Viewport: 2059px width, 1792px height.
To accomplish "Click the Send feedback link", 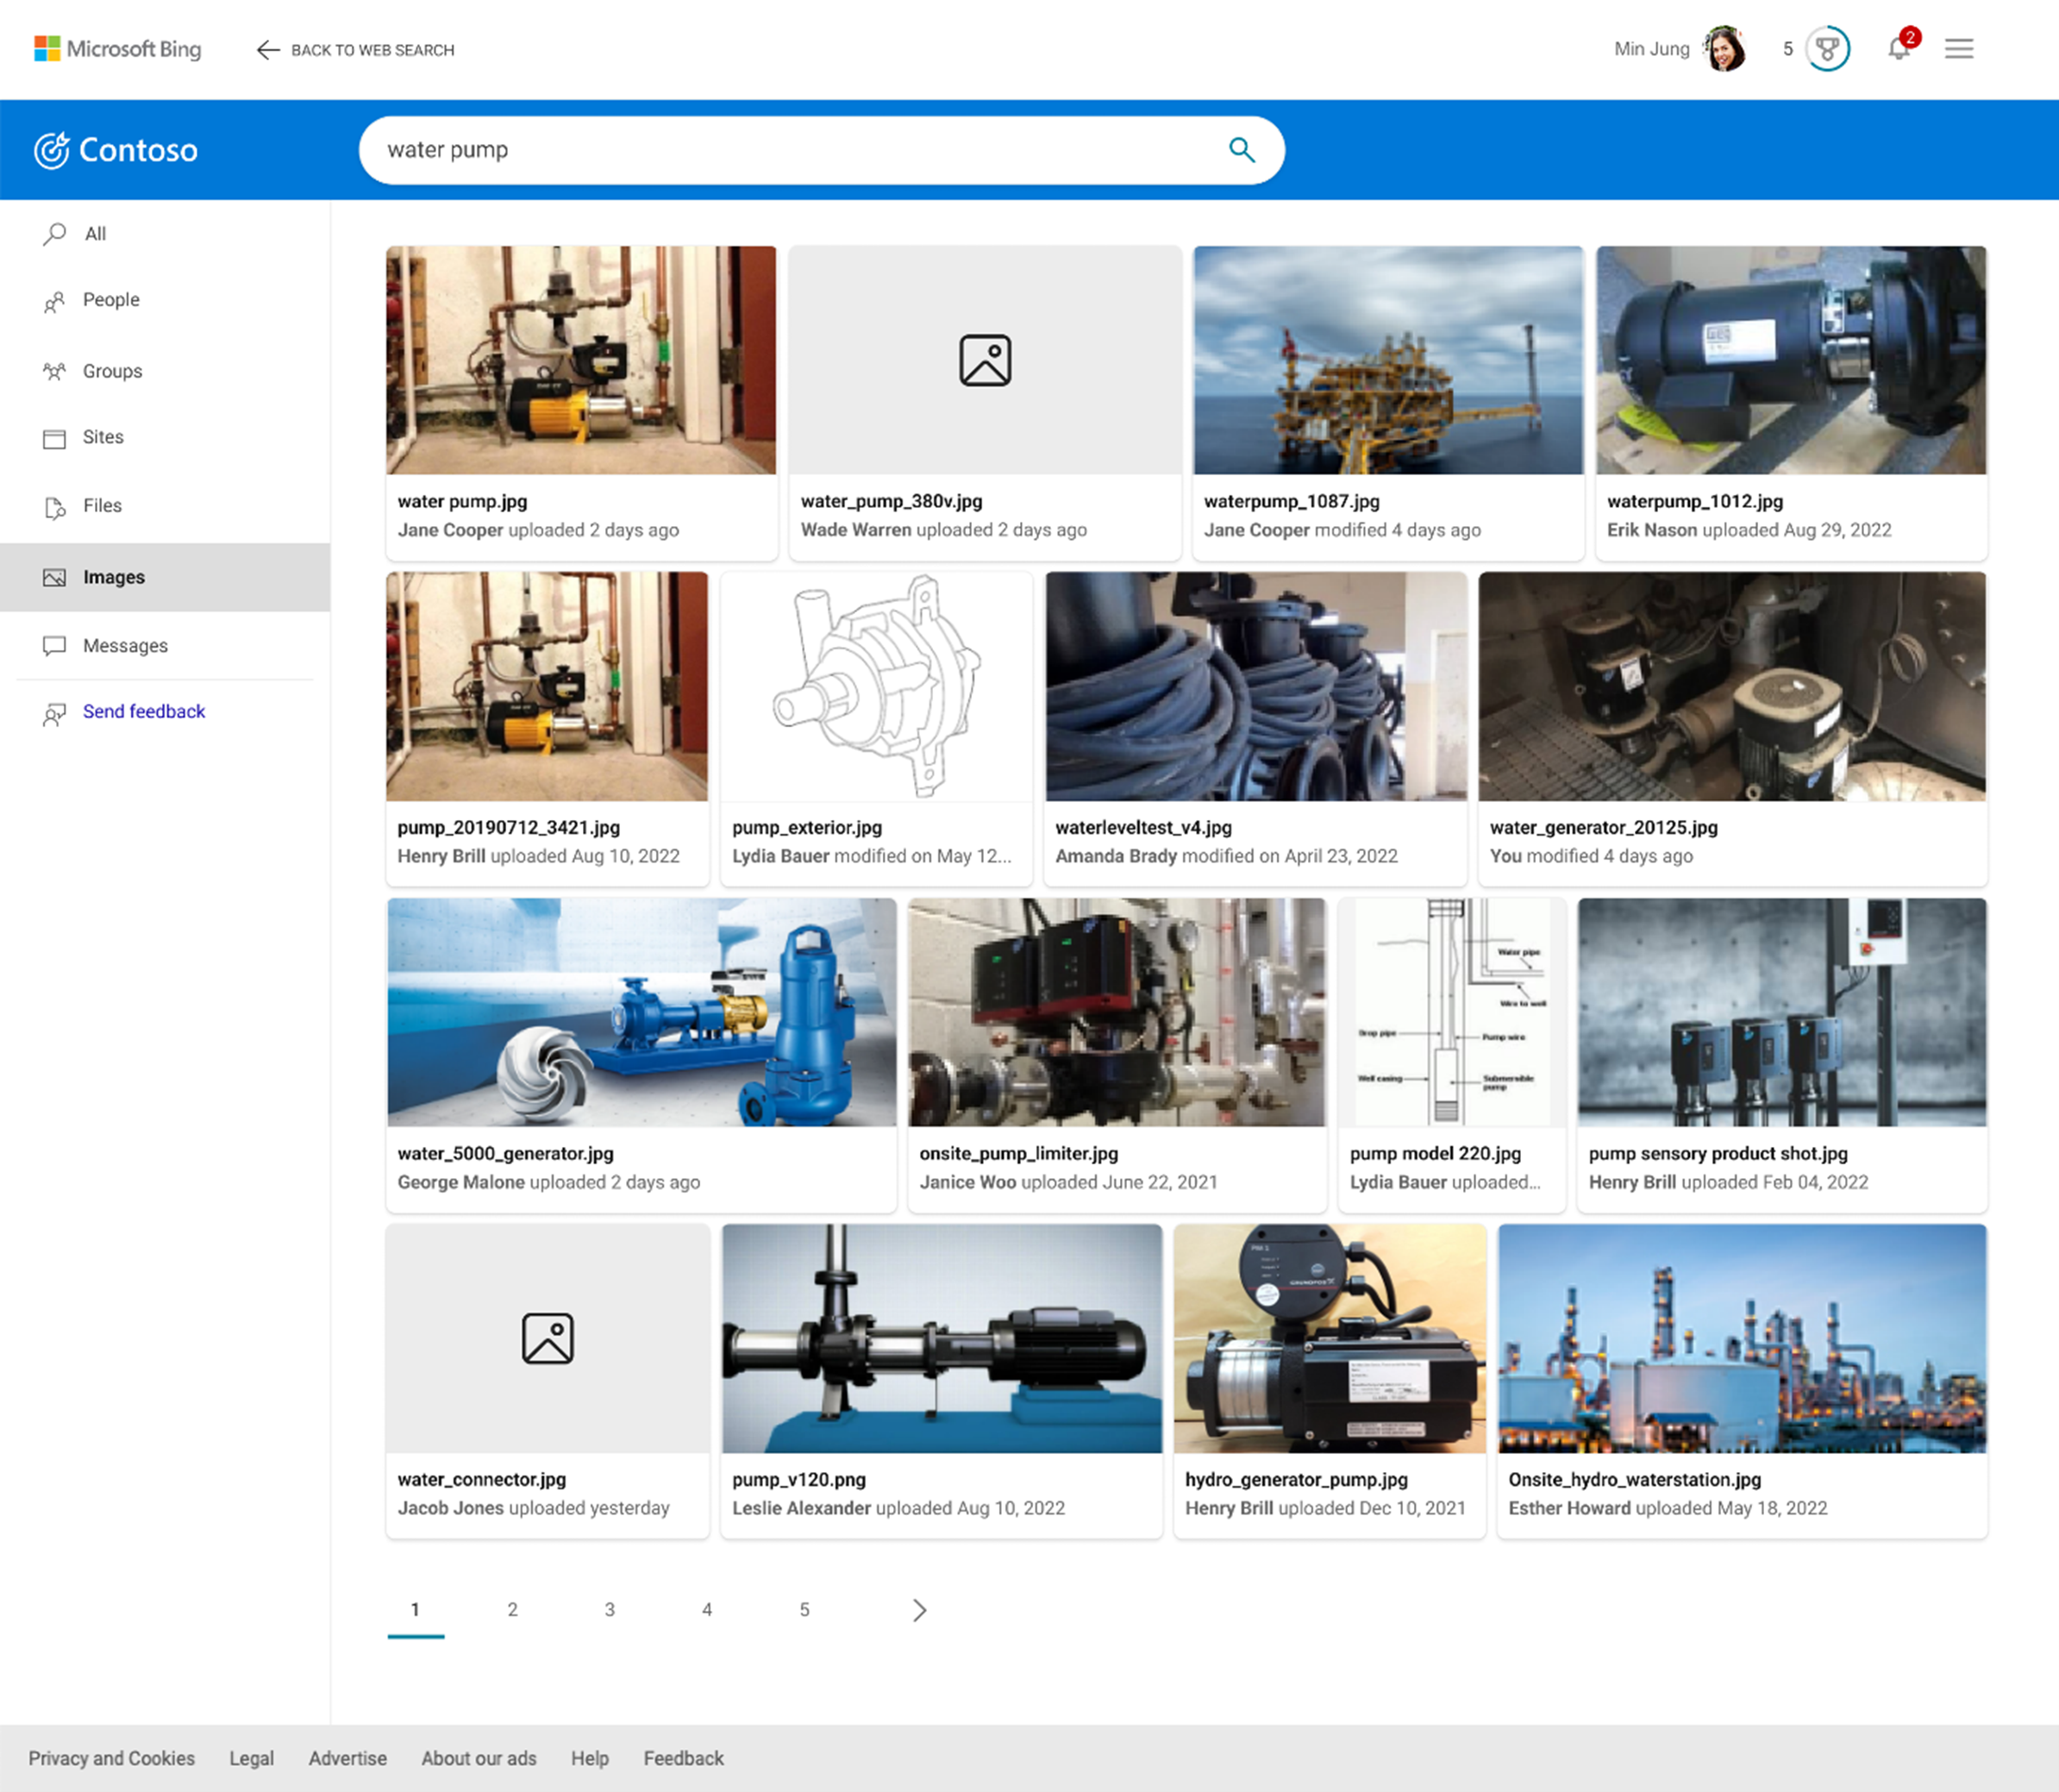I will click(144, 711).
